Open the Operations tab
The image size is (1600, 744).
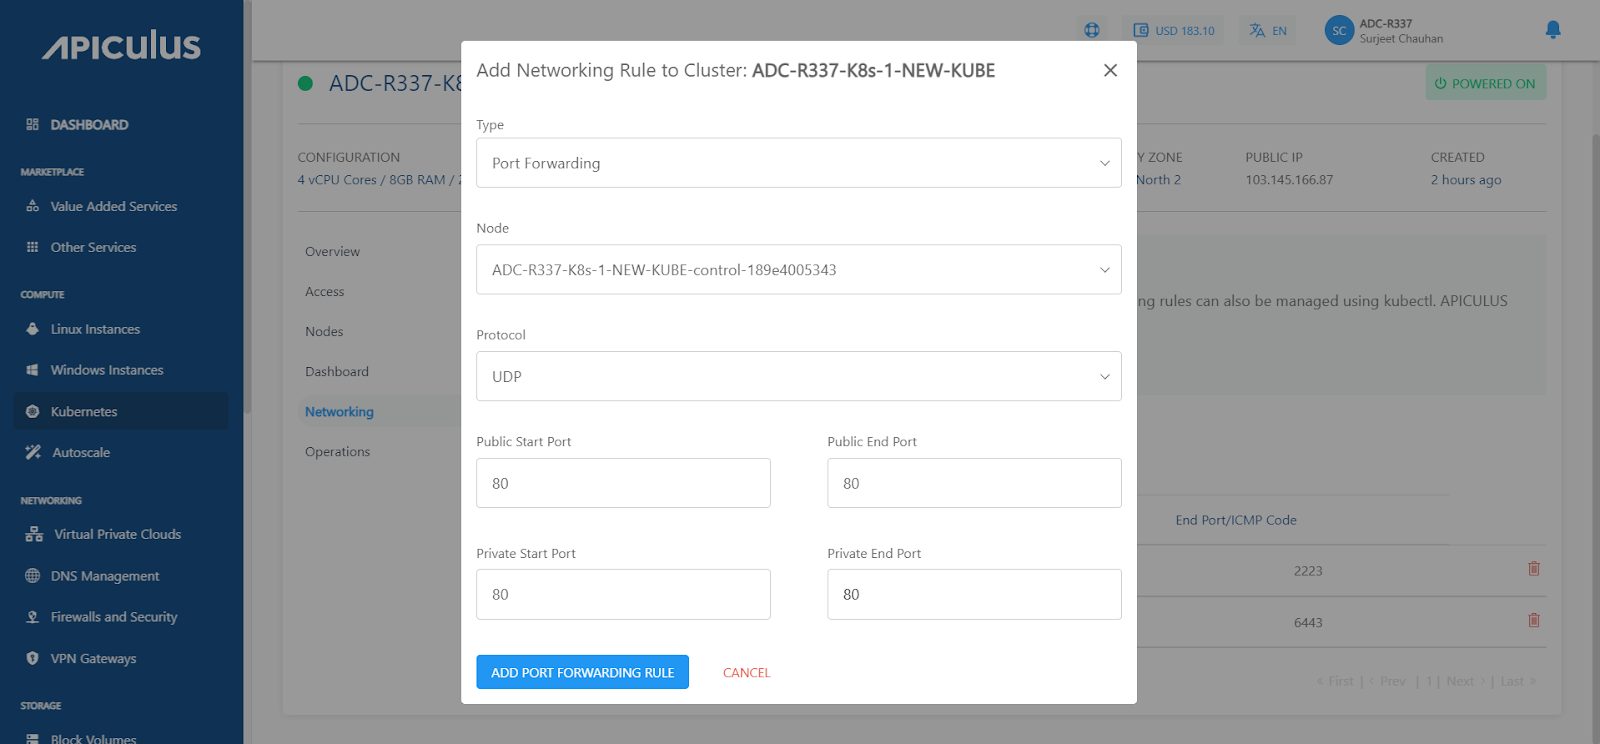tap(338, 452)
